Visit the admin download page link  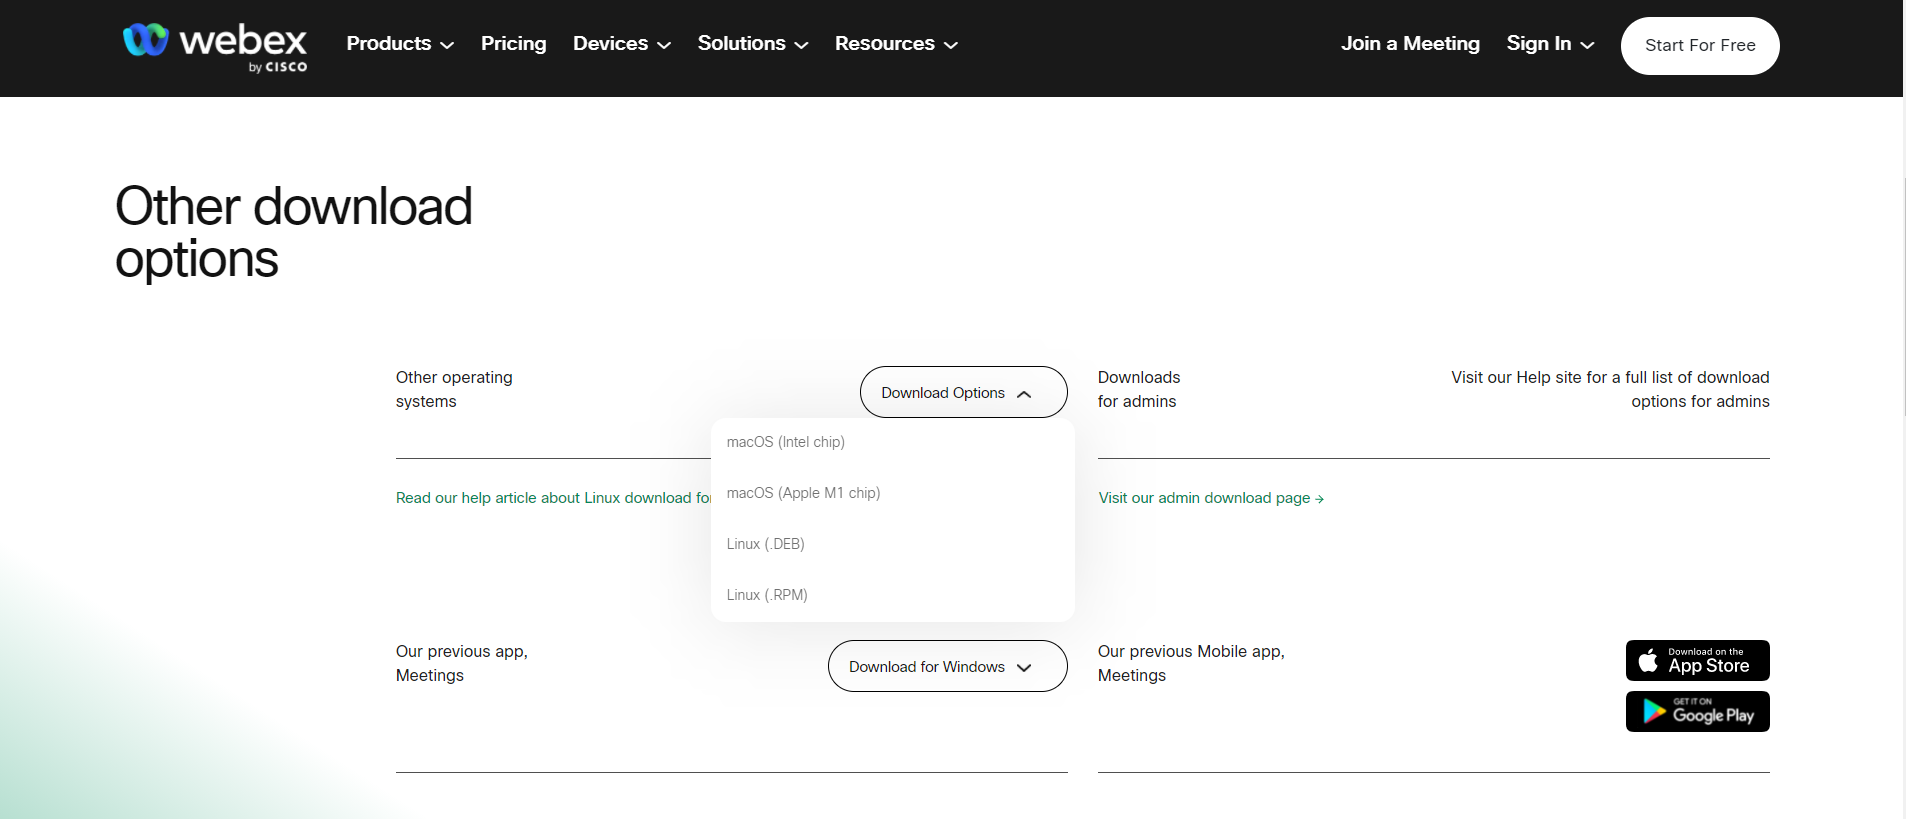pyautogui.click(x=1211, y=498)
